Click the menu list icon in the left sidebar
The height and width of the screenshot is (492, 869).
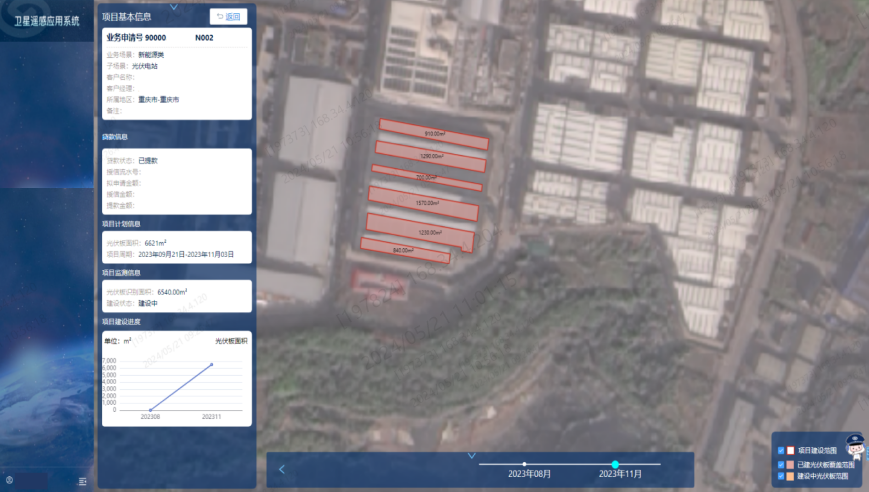point(82,481)
